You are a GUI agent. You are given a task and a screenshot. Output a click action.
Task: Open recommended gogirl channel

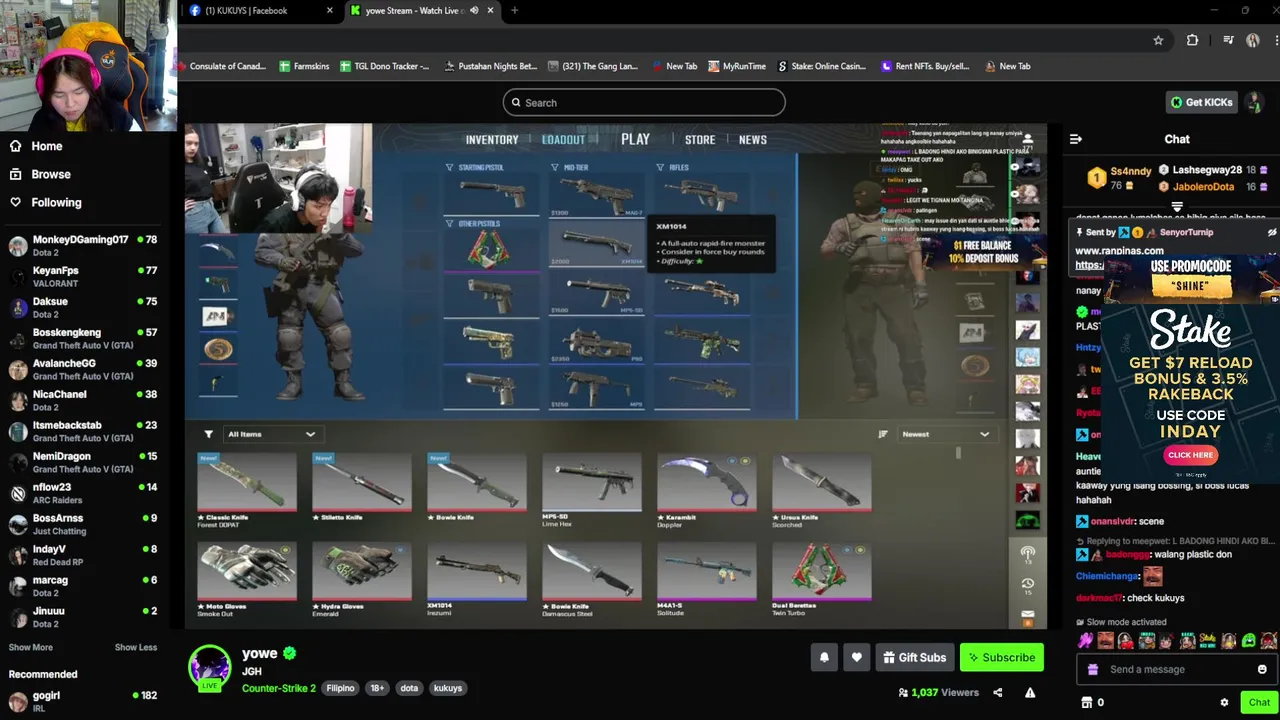pyautogui.click(x=82, y=701)
